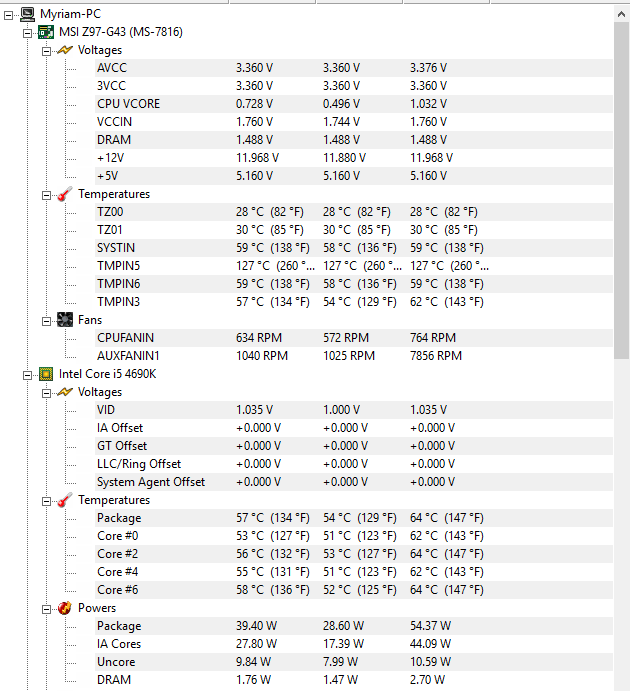The height and width of the screenshot is (691, 630).
Task: Select the VID voltage row
Action: point(354,410)
